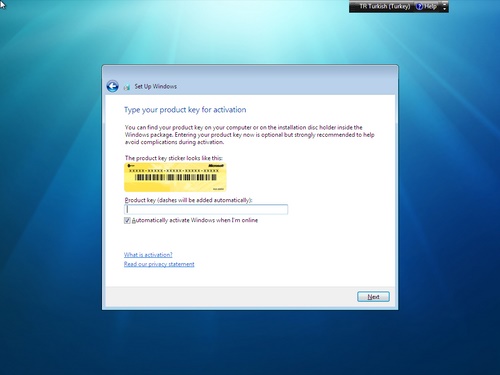Click the Help question mark icon
This screenshot has height=375, width=500.
pos(419,6)
